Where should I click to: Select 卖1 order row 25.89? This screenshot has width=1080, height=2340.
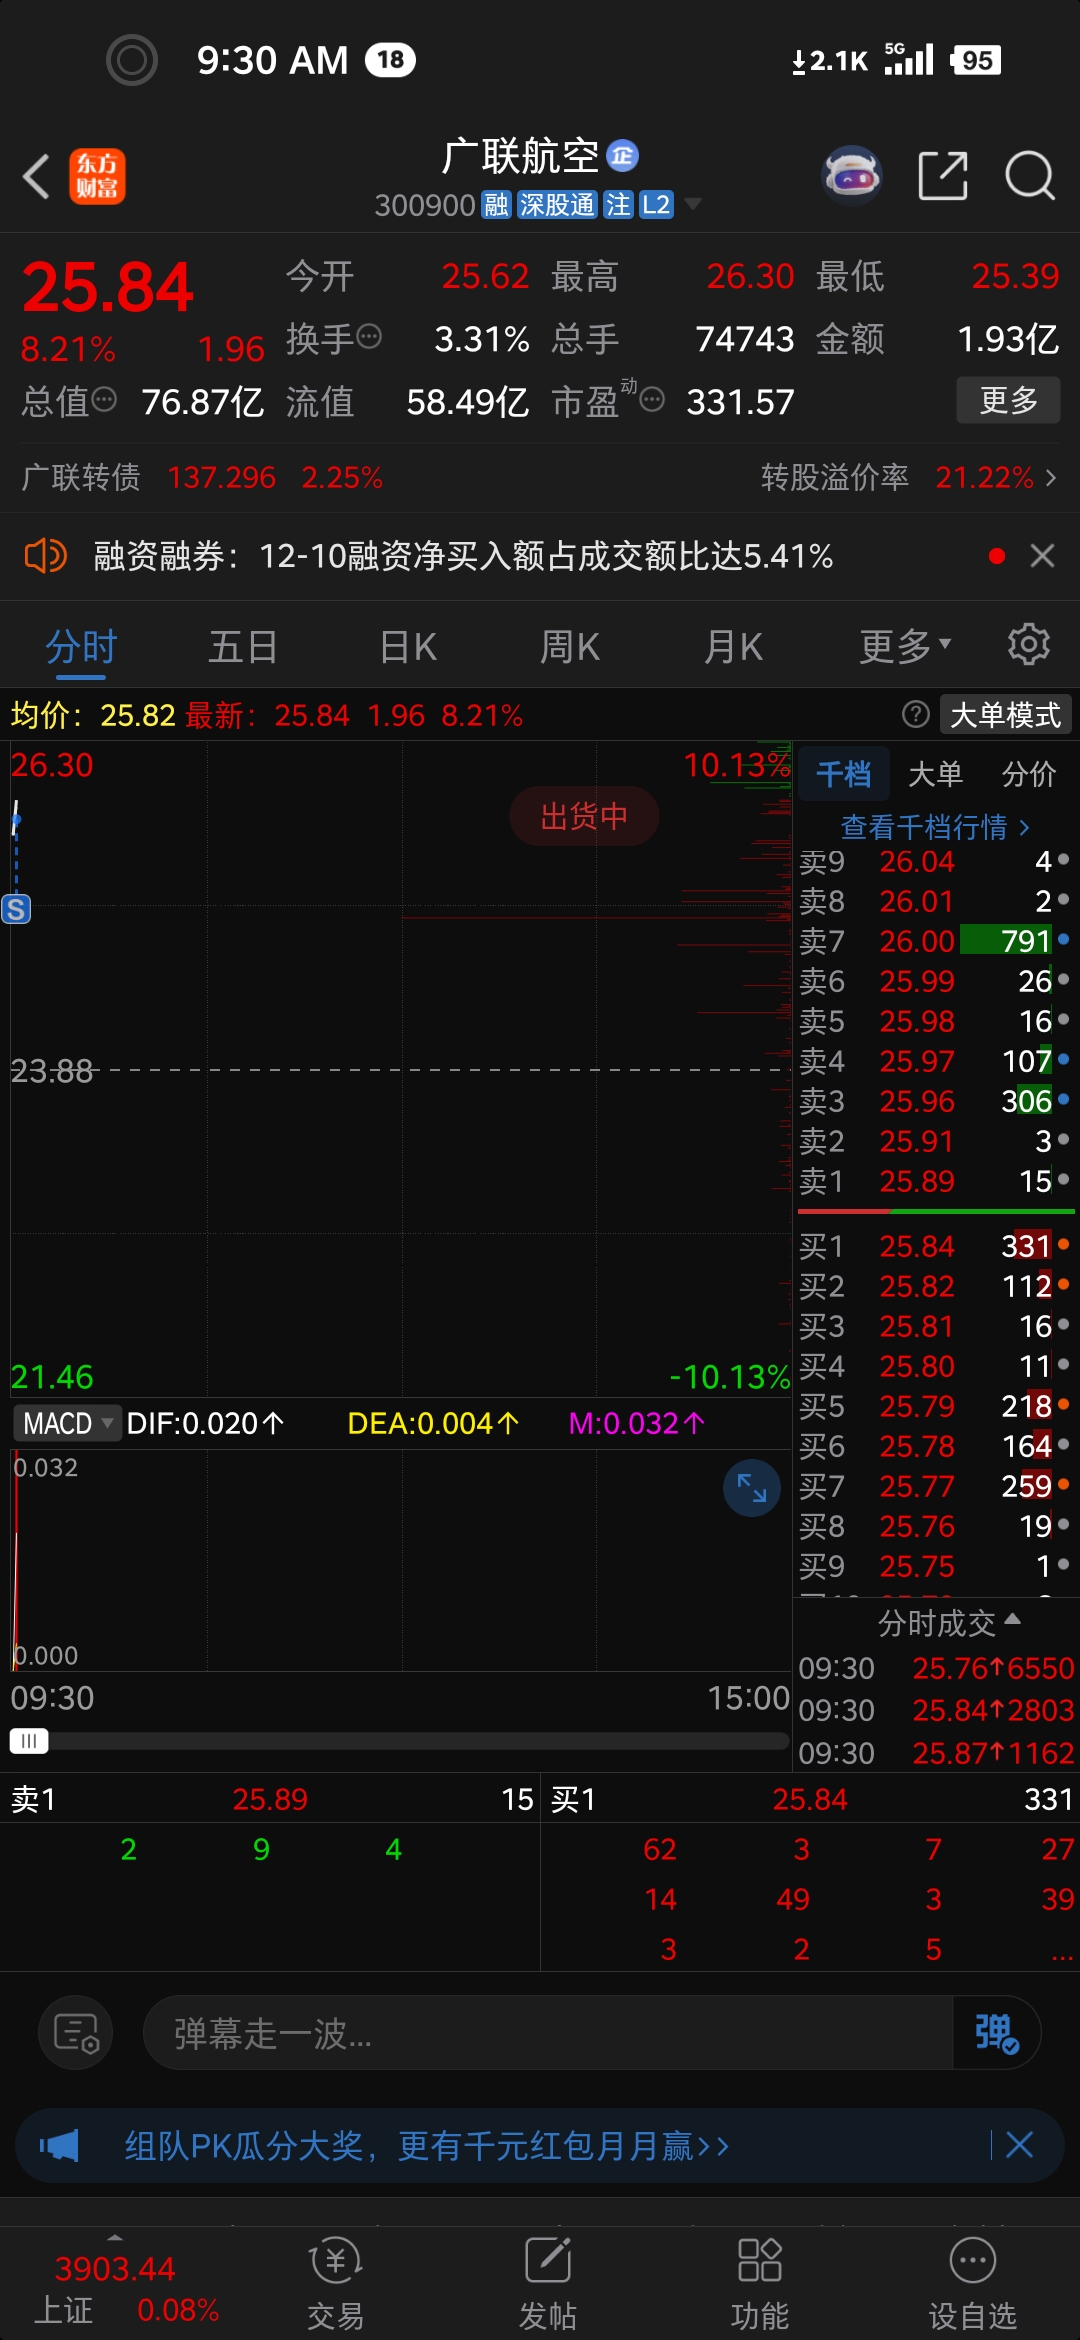click(935, 1181)
